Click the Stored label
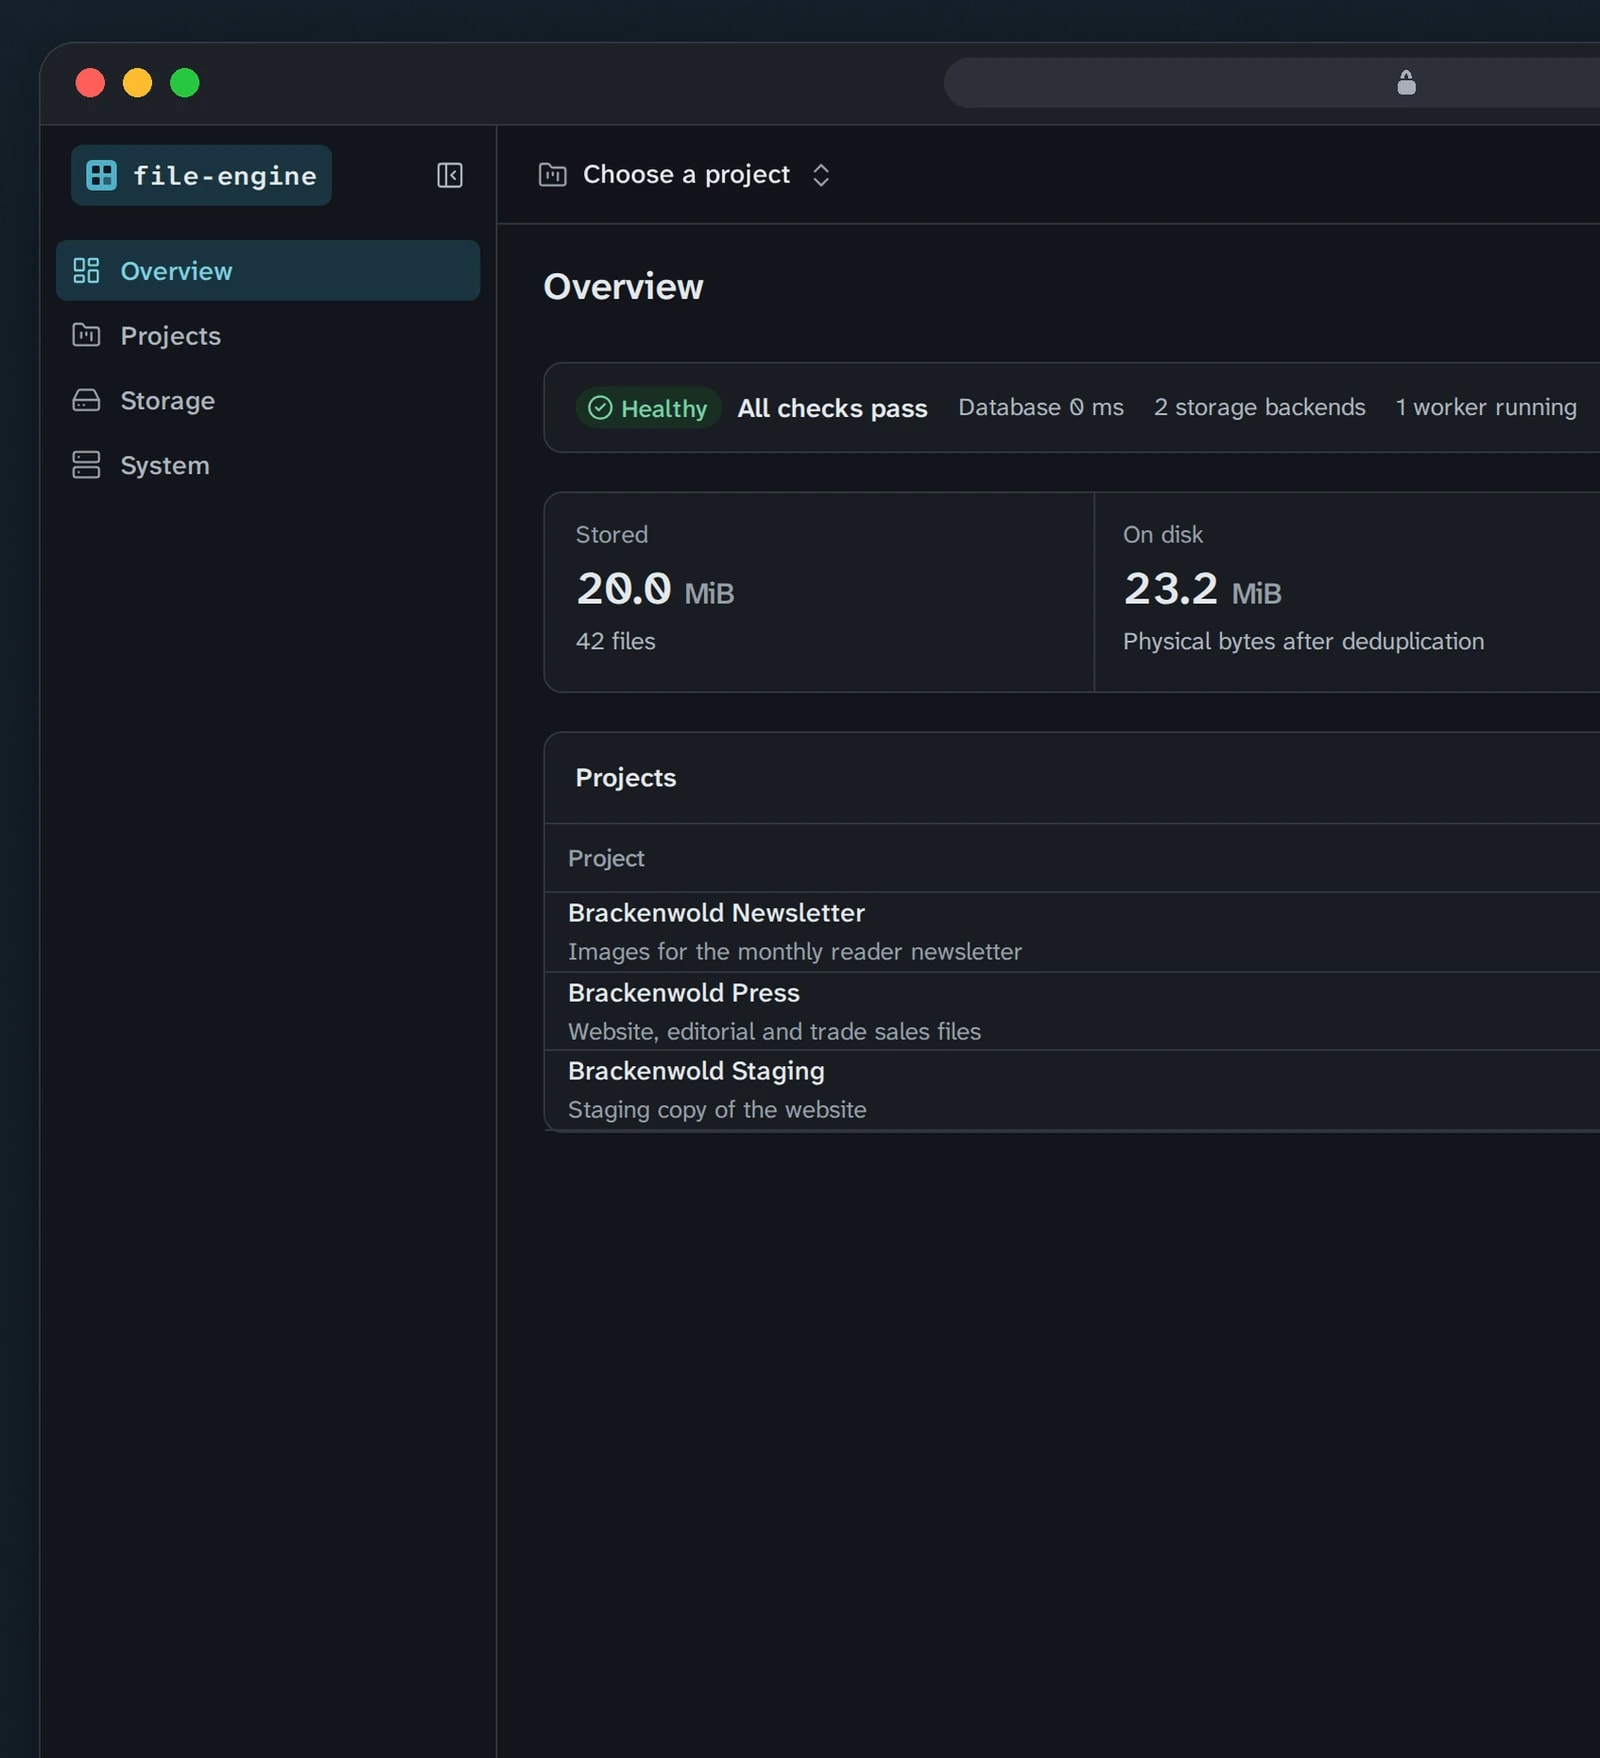Screen dimensions: 1600x1758 pos(612,534)
